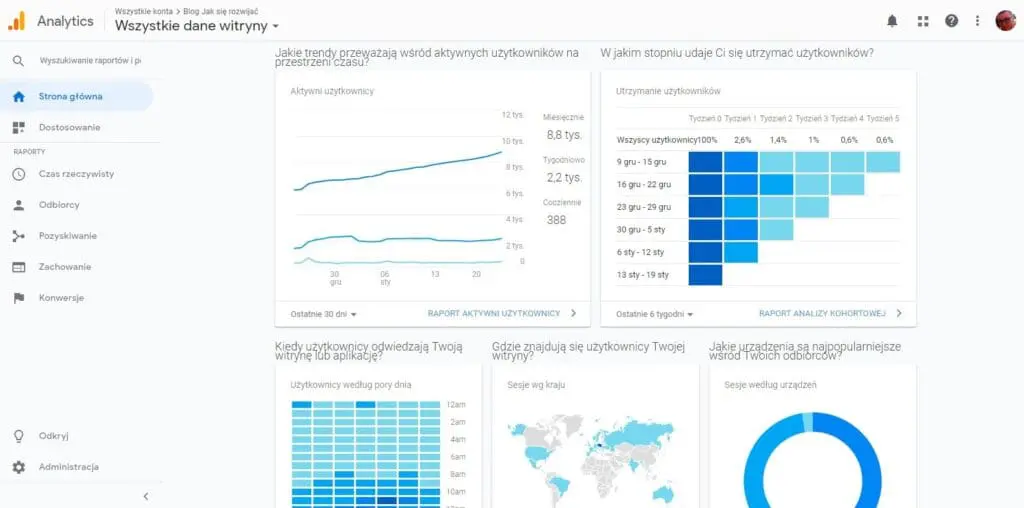Image resolution: width=1024 pixels, height=508 pixels.
Task: Open the three-dot more options menu
Action: coord(977,21)
